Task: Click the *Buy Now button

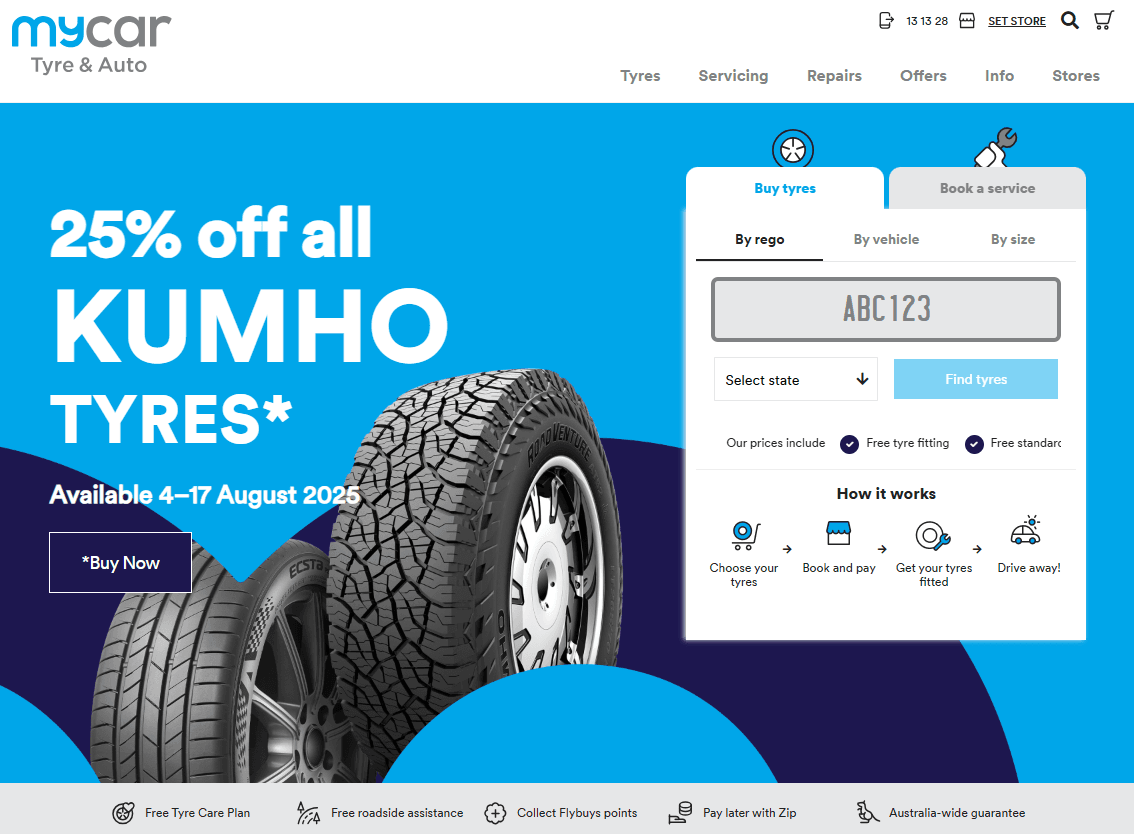Action: click(120, 563)
